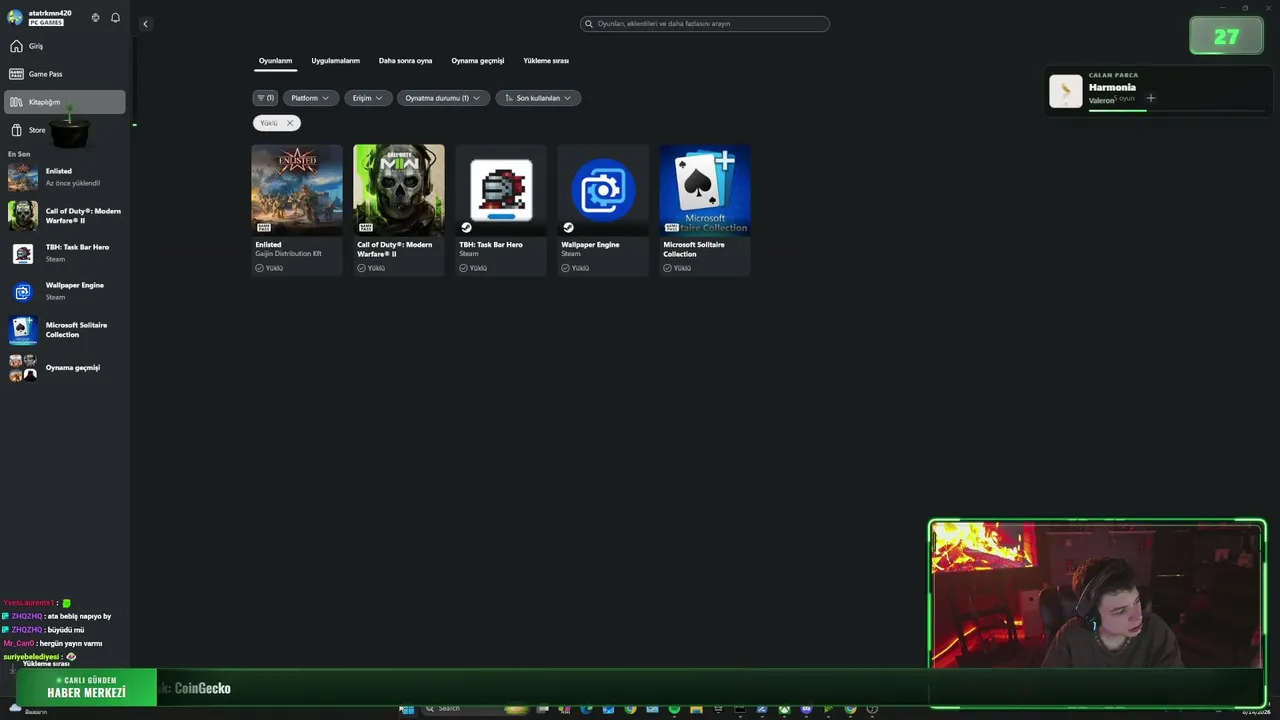Collapse sidebar with the back chevron
Viewport: 1280px width, 720px height.
145,24
